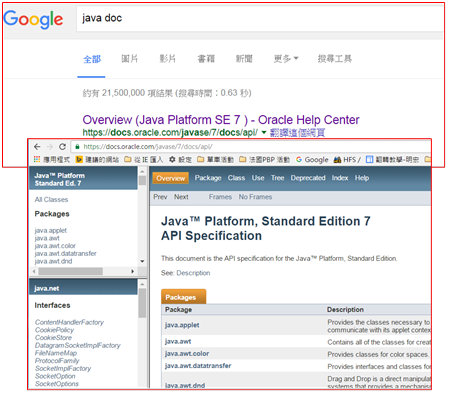The width and height of the screenshot is (449, 394).
Task: Open Help in navigation bar
Action: pos(362,178)
